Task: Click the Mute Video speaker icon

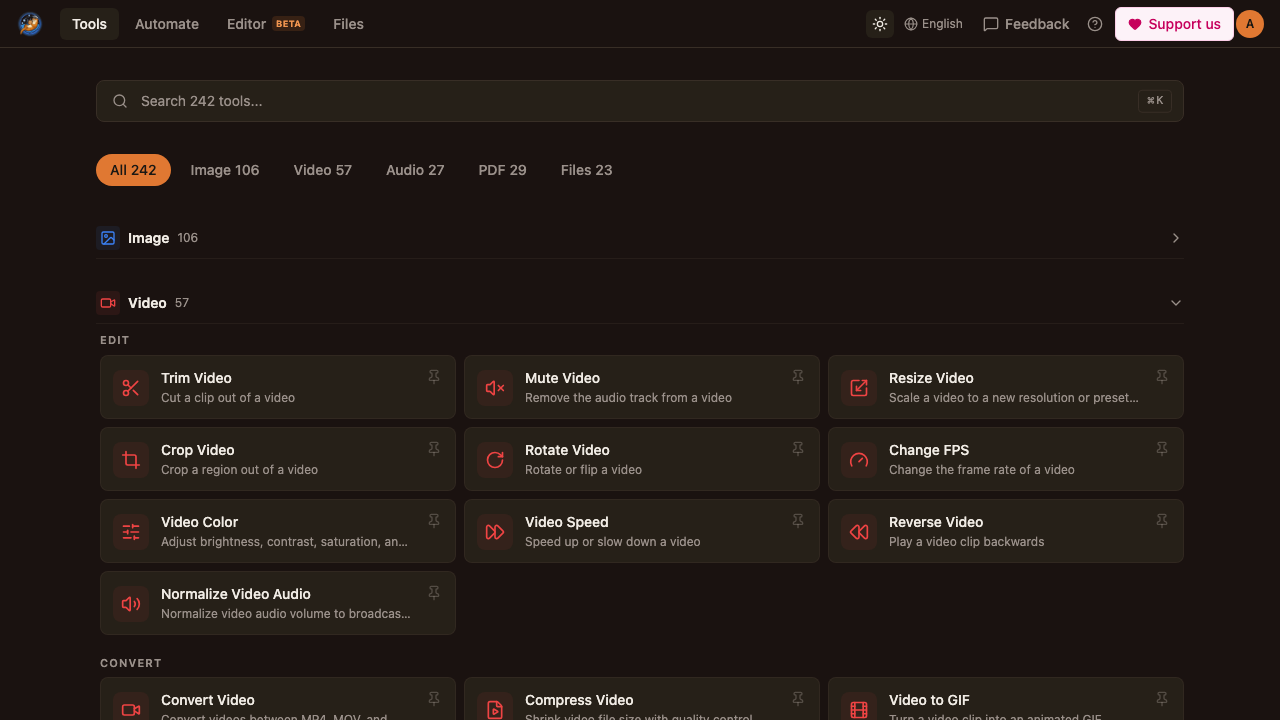Action: coord(495,387)
